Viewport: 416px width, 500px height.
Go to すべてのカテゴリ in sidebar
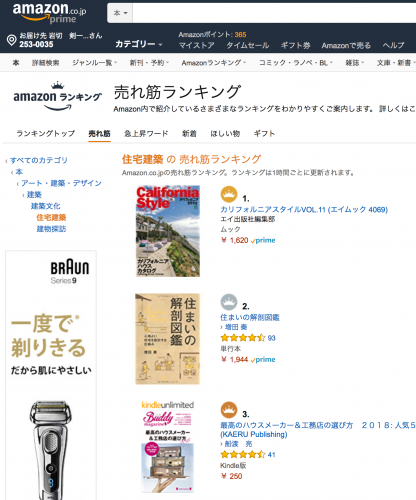click(39, 160)
